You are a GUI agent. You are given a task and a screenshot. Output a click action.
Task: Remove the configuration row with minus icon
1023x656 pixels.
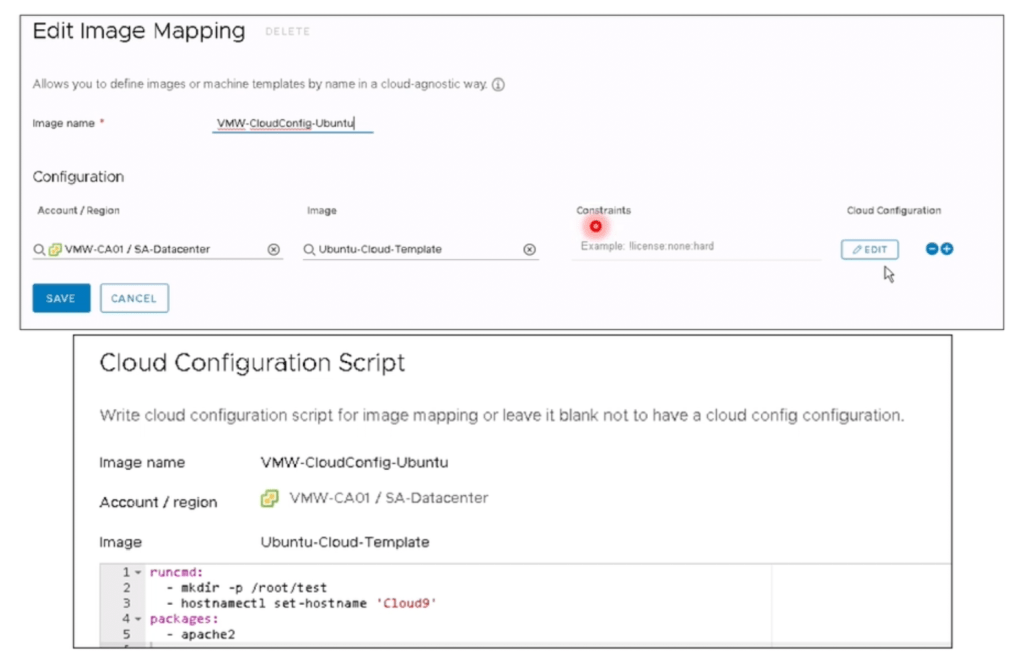(x=932, y=249)
